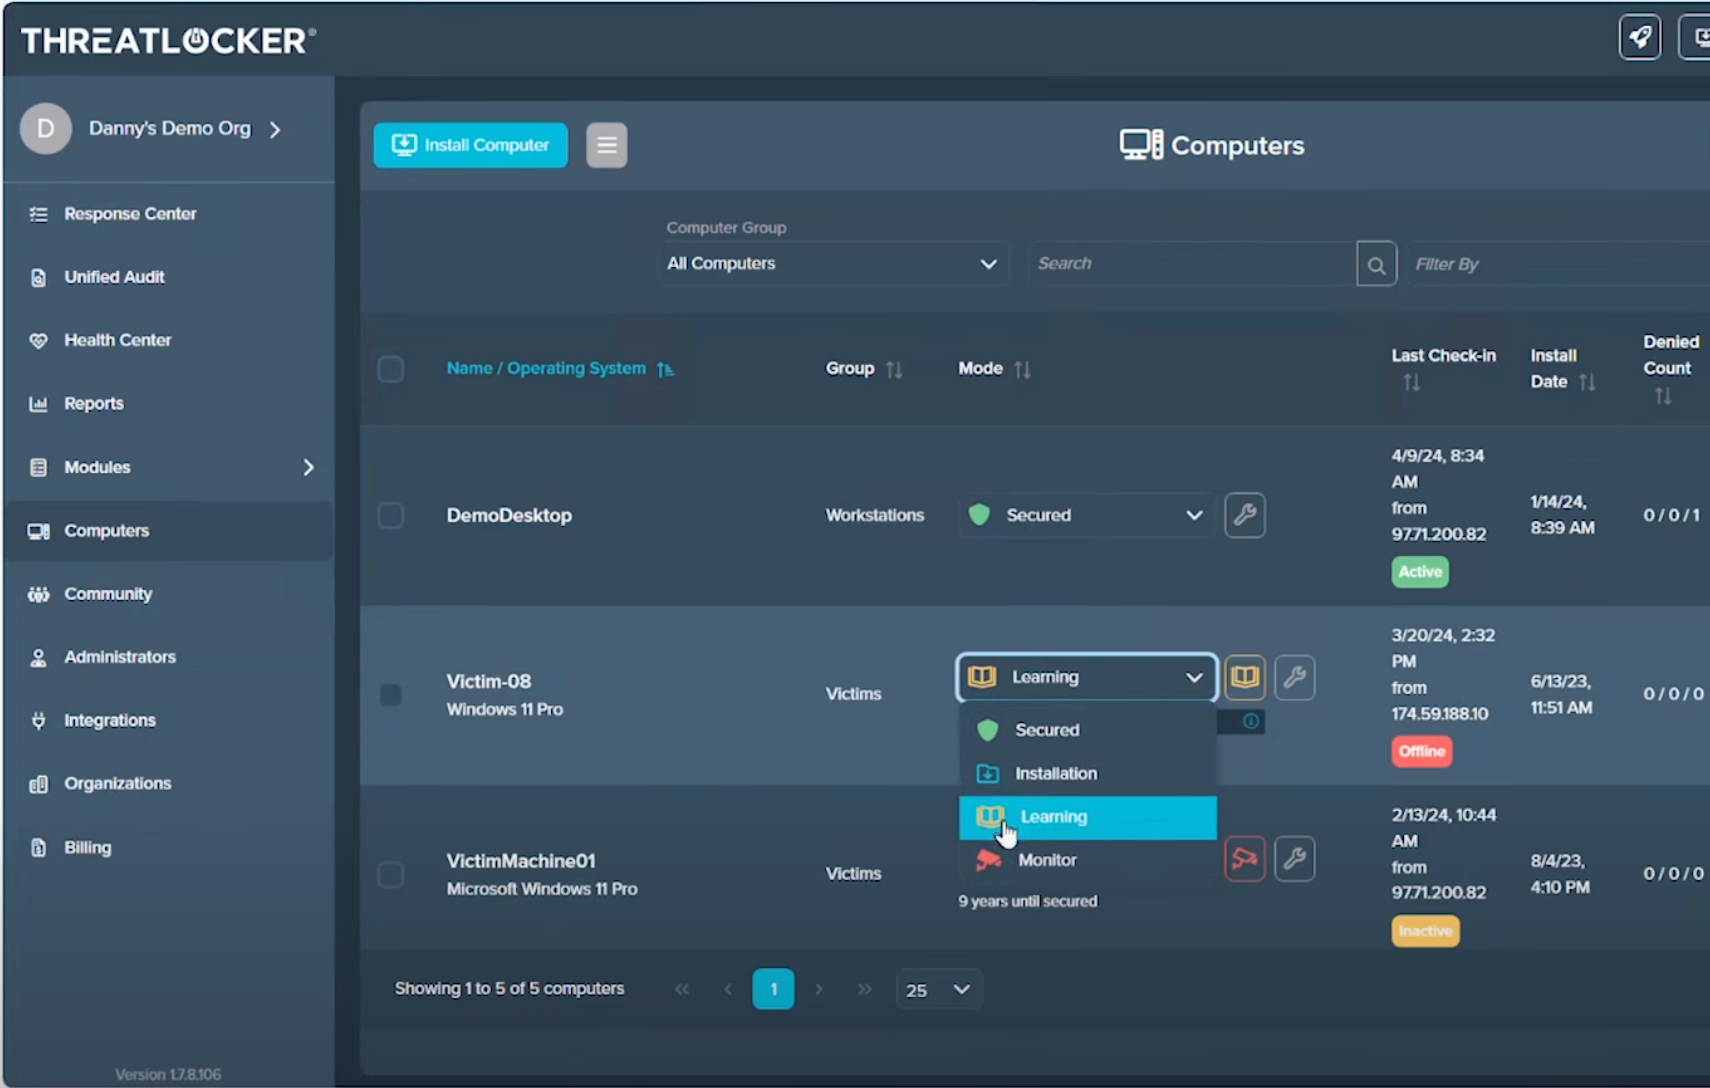
Task: Go to the previous page arrow
Action: [x=728, y=989]
